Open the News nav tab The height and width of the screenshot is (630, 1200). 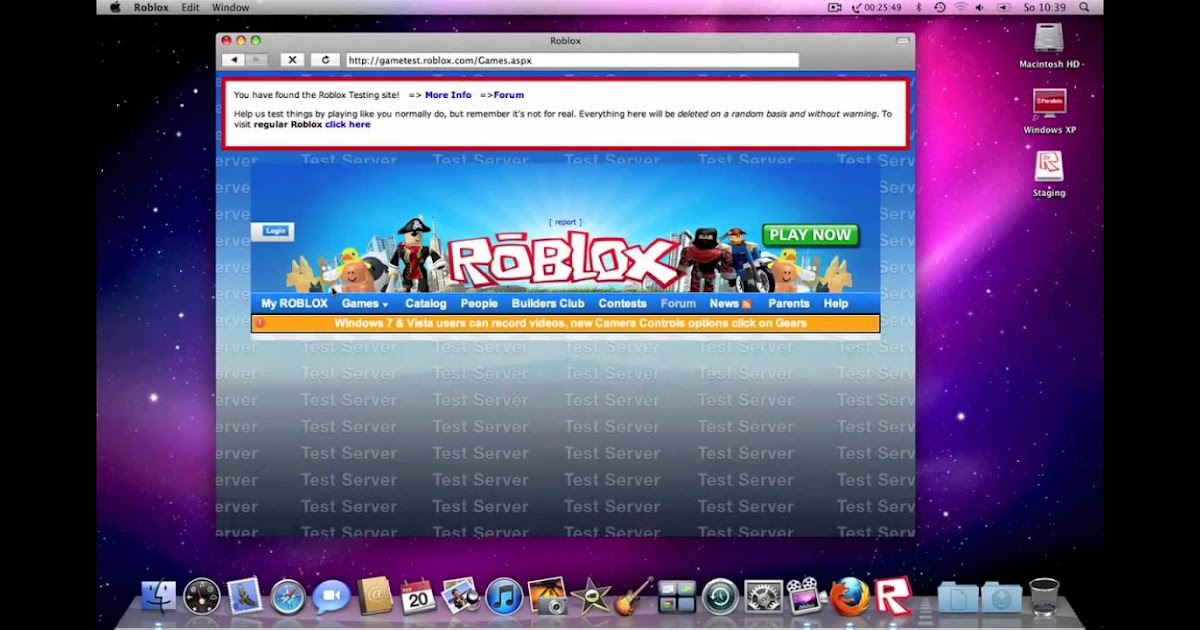(724, 303)
